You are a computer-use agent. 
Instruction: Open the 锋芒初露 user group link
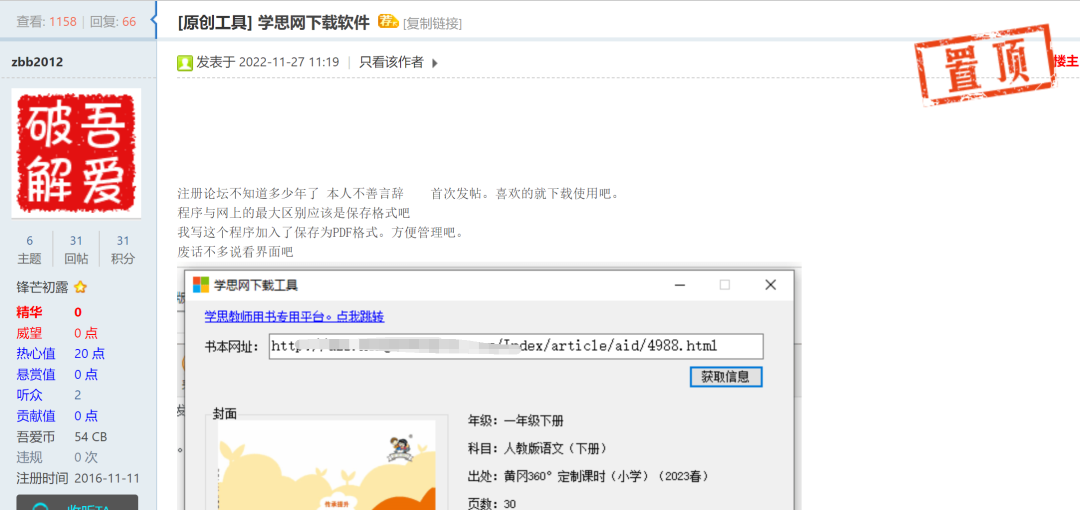[x=43, y=287]
